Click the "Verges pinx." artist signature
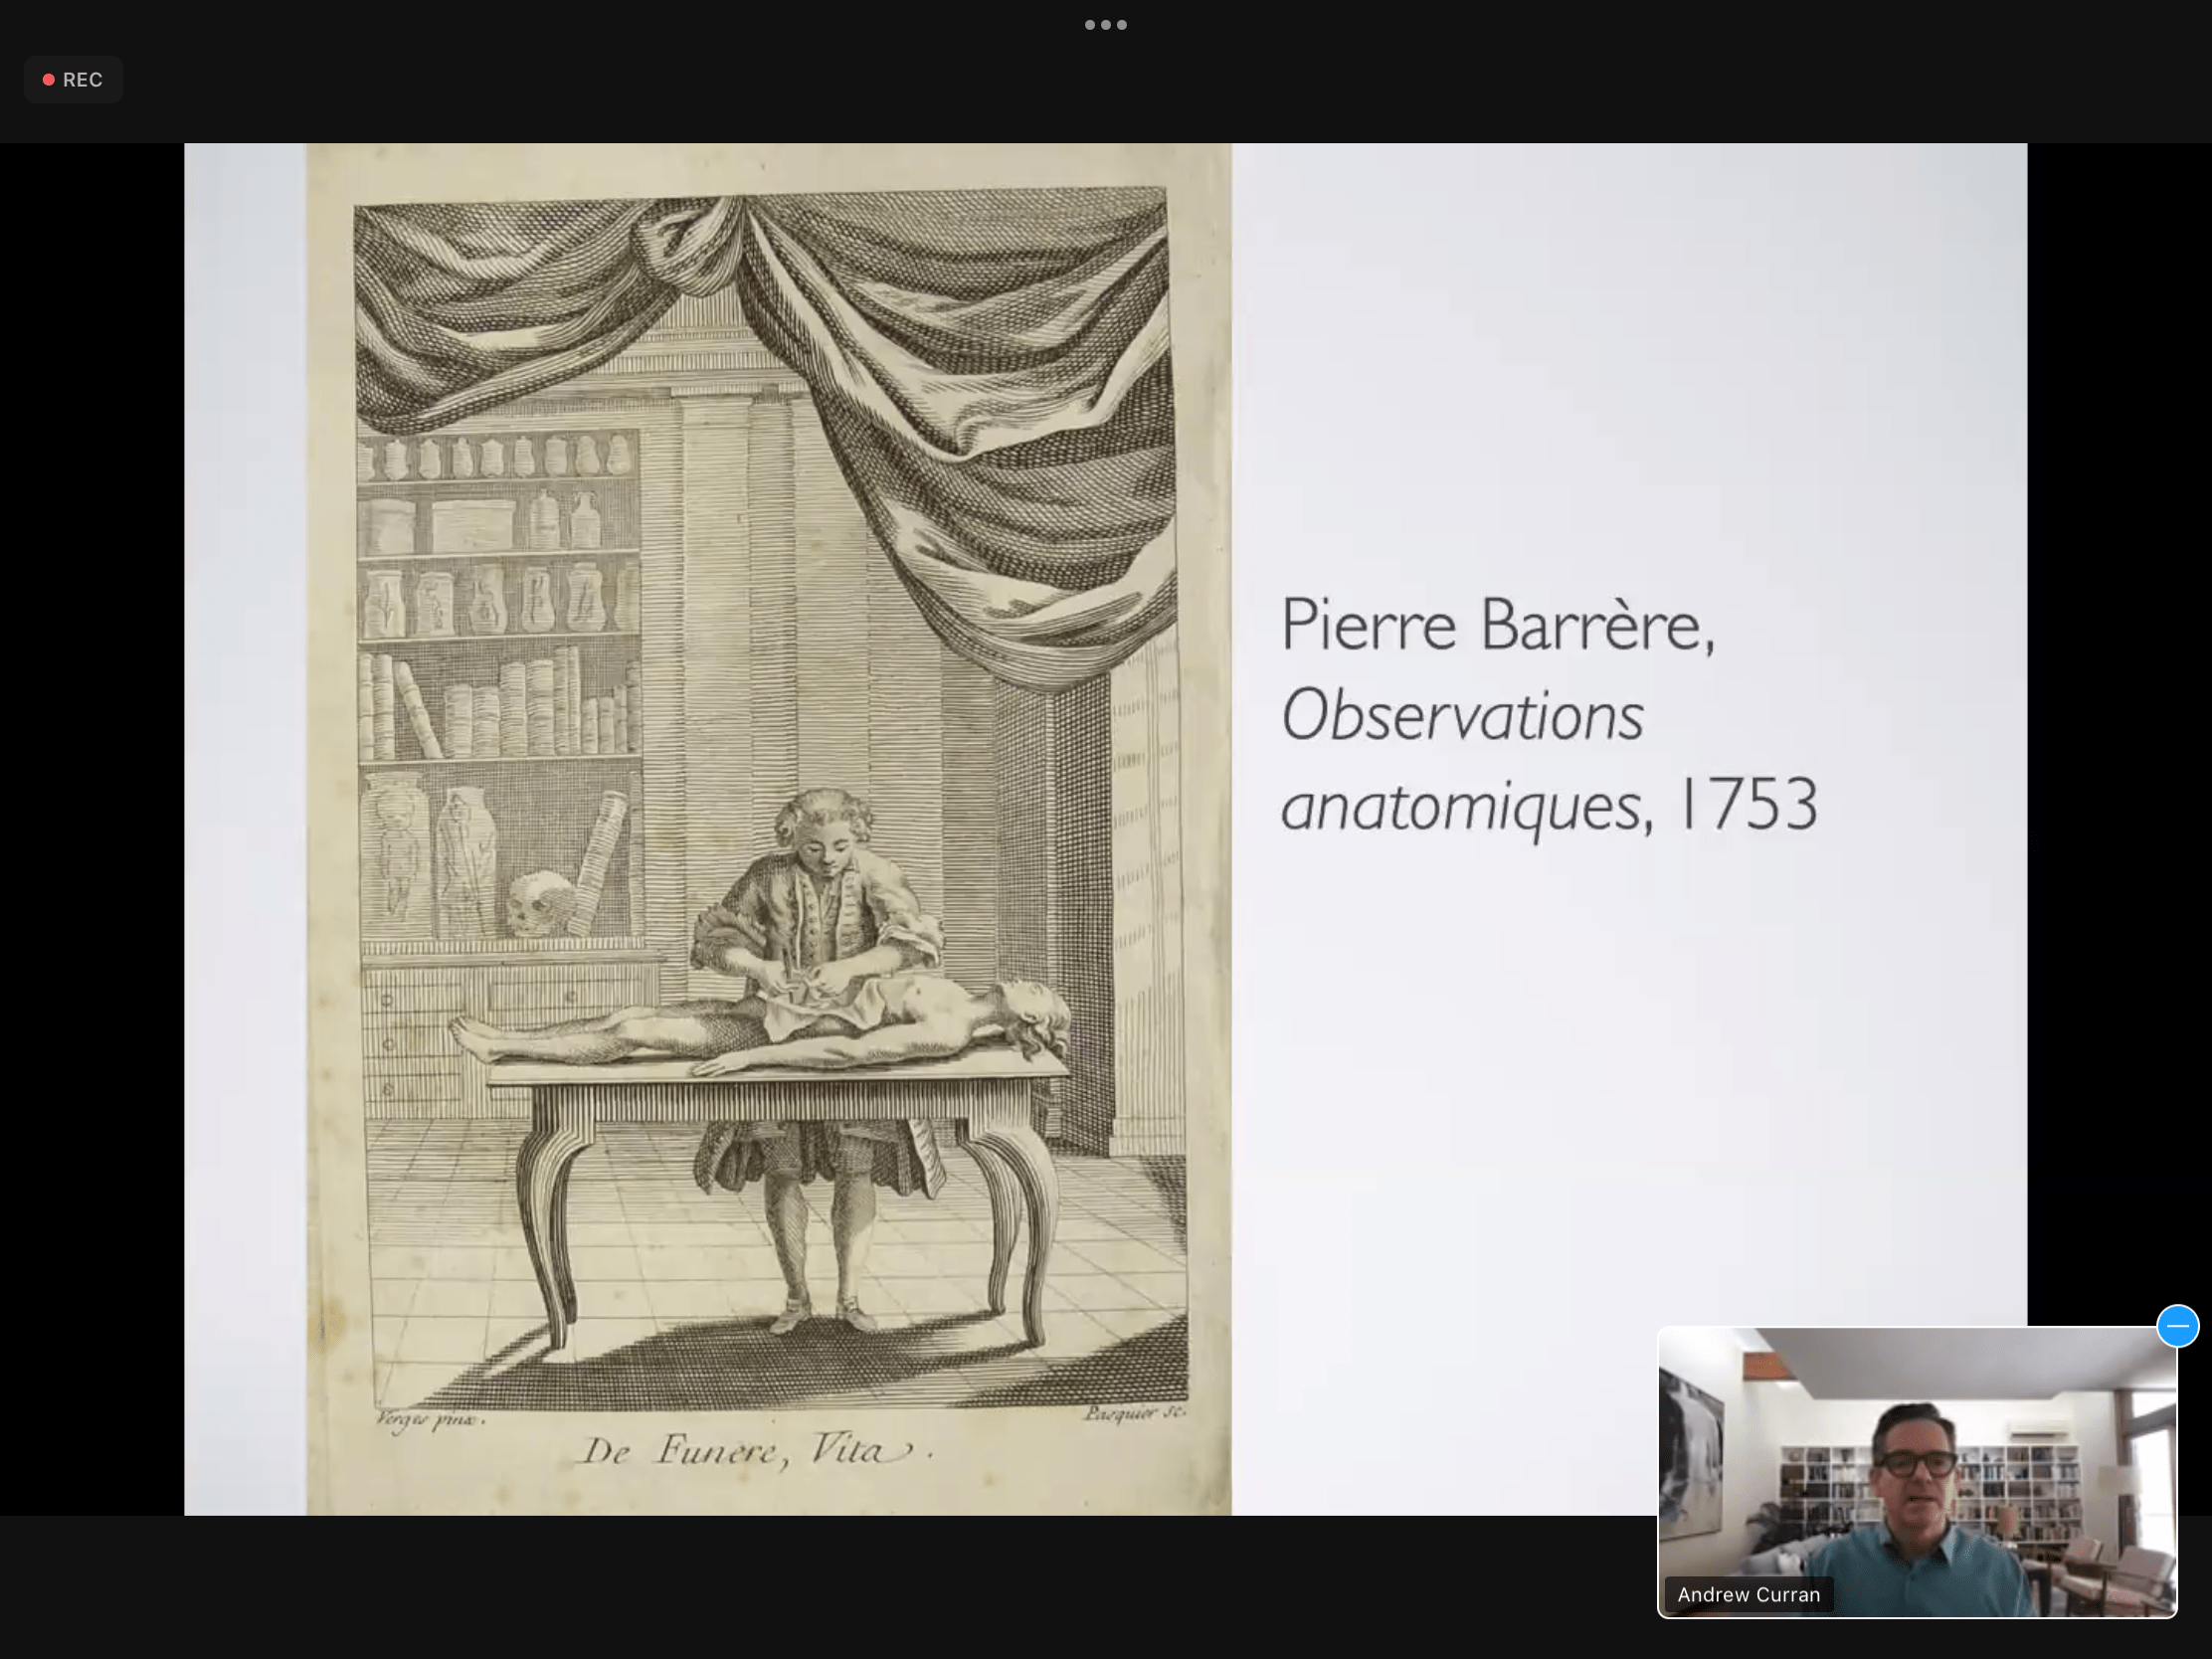The image size is (2212, 1659). coord(430,1419)
